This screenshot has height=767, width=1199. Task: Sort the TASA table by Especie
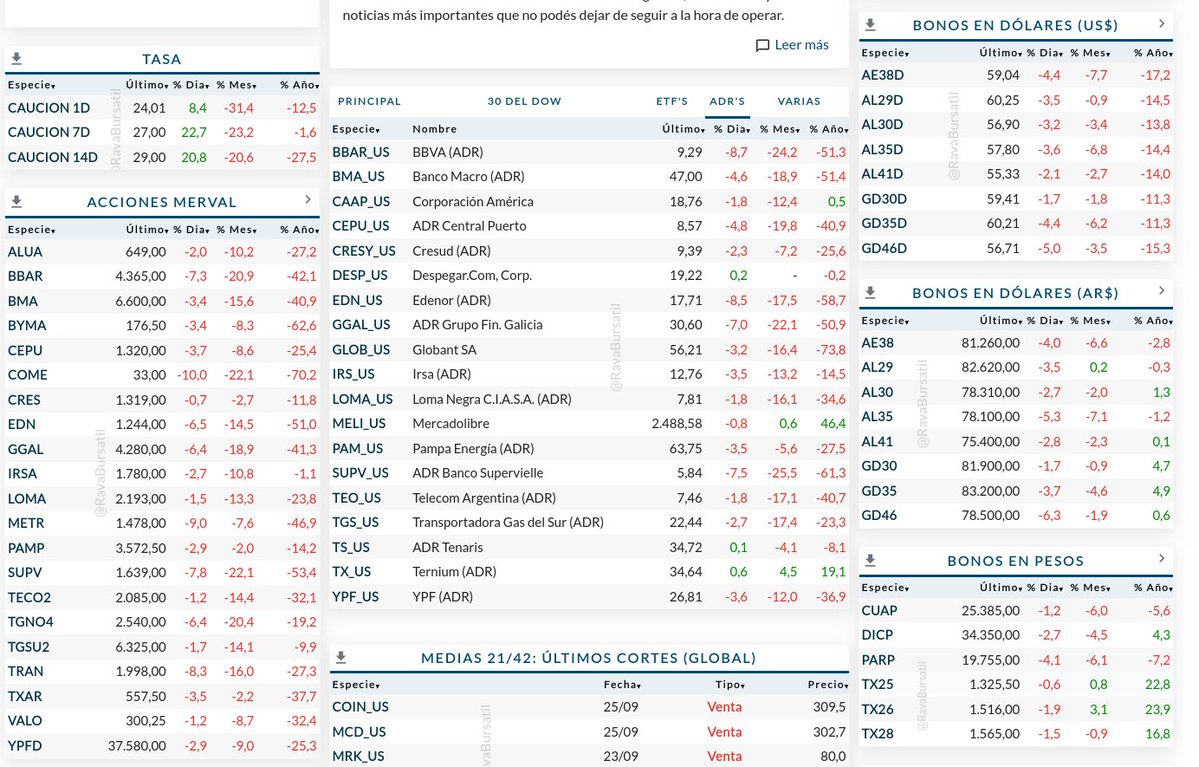coord(31,85)
